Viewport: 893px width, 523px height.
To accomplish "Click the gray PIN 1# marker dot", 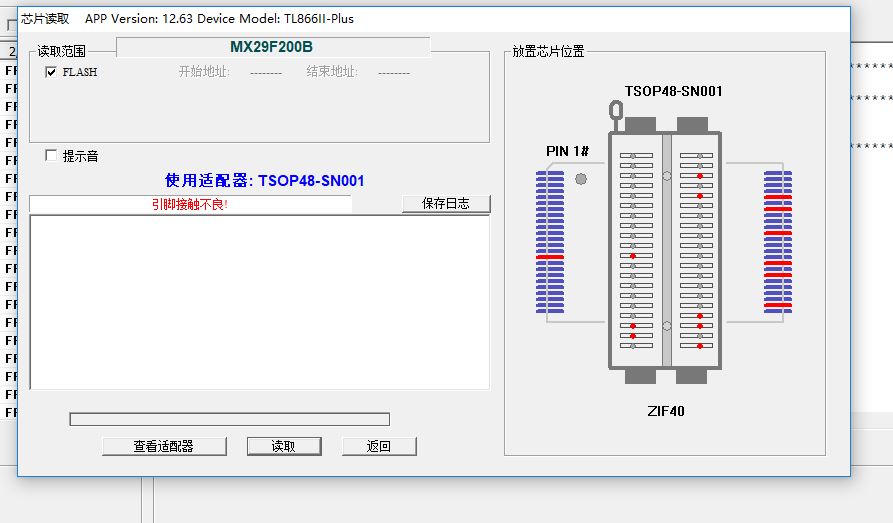I will (581, 179).
